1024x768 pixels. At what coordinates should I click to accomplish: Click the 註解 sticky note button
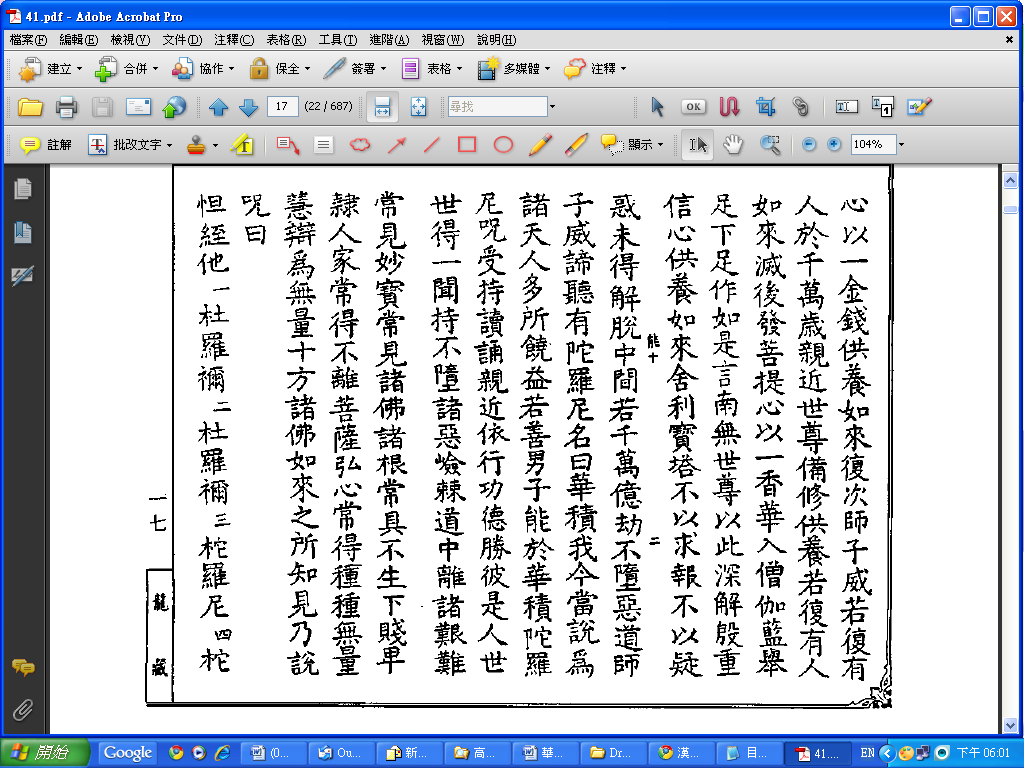pos(46,145)
